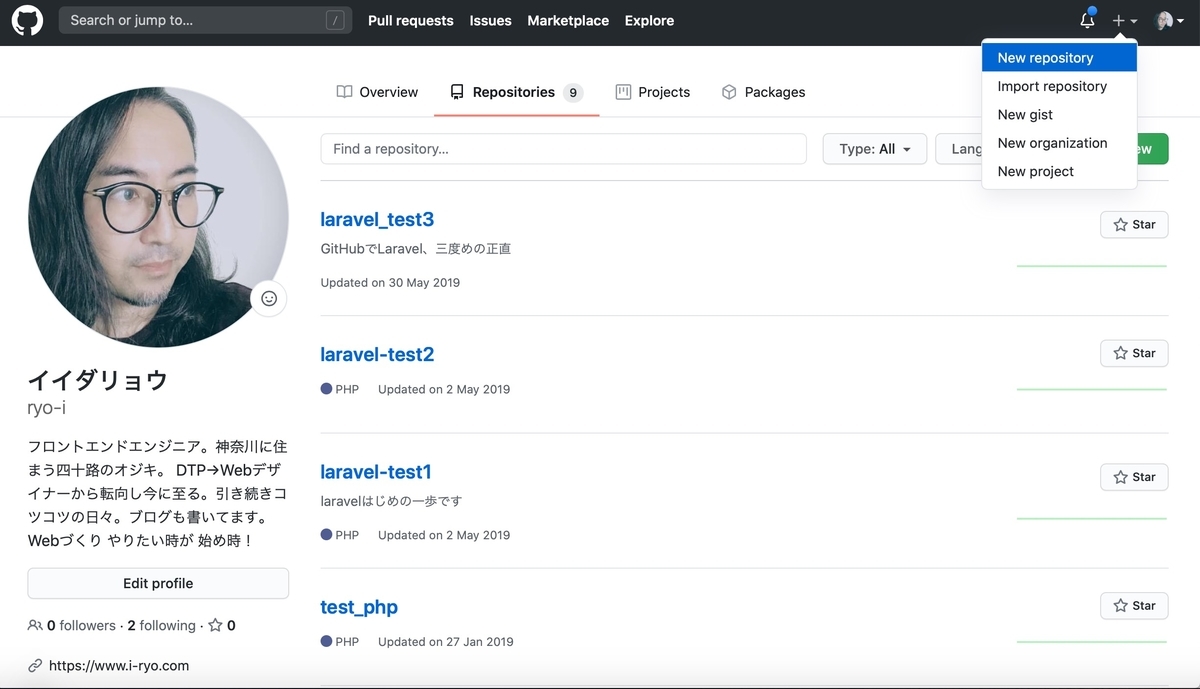Open the laravel-test1 repository link
Viewport: 1200px width, 689px height.
click(376, 471)
